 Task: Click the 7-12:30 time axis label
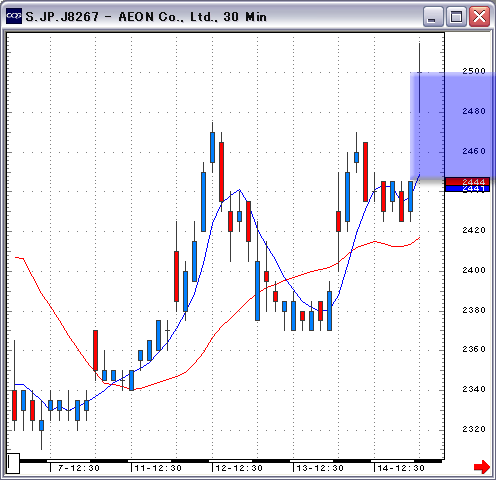[79, 468]
